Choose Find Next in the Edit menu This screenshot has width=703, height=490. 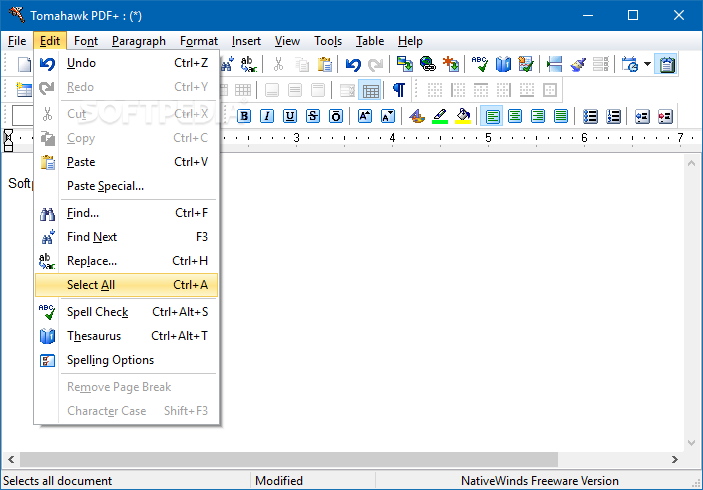click(126, 237)
